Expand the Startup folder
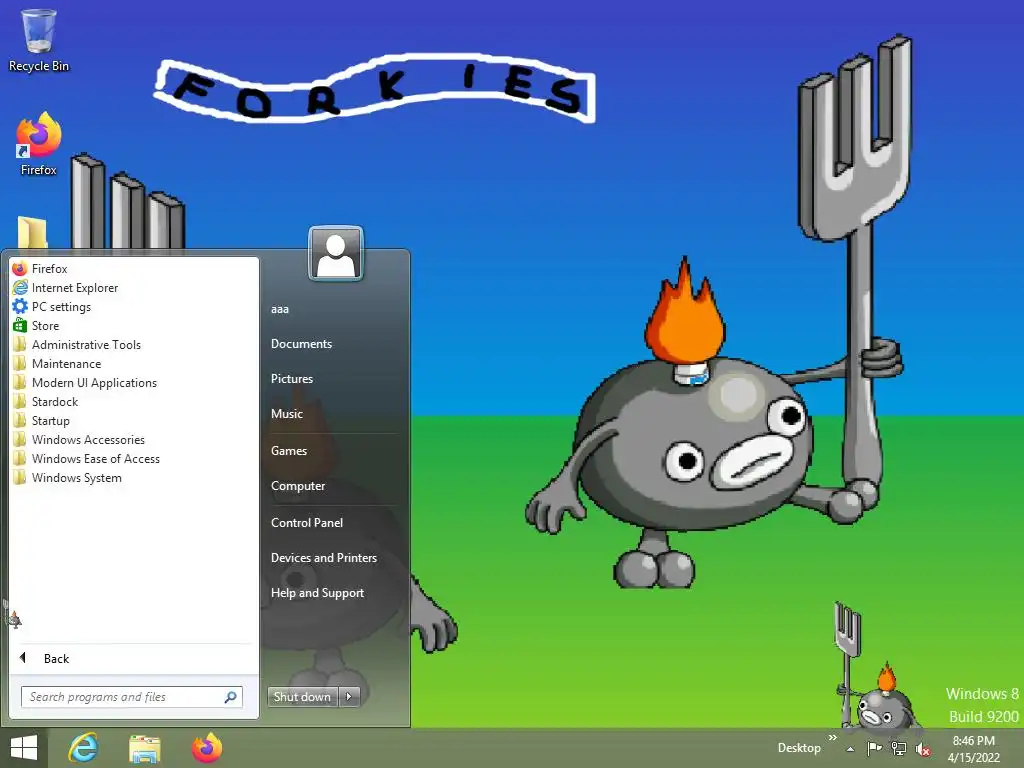Image resolution: width=1024 pixels, height=768 pixels. 134,421
